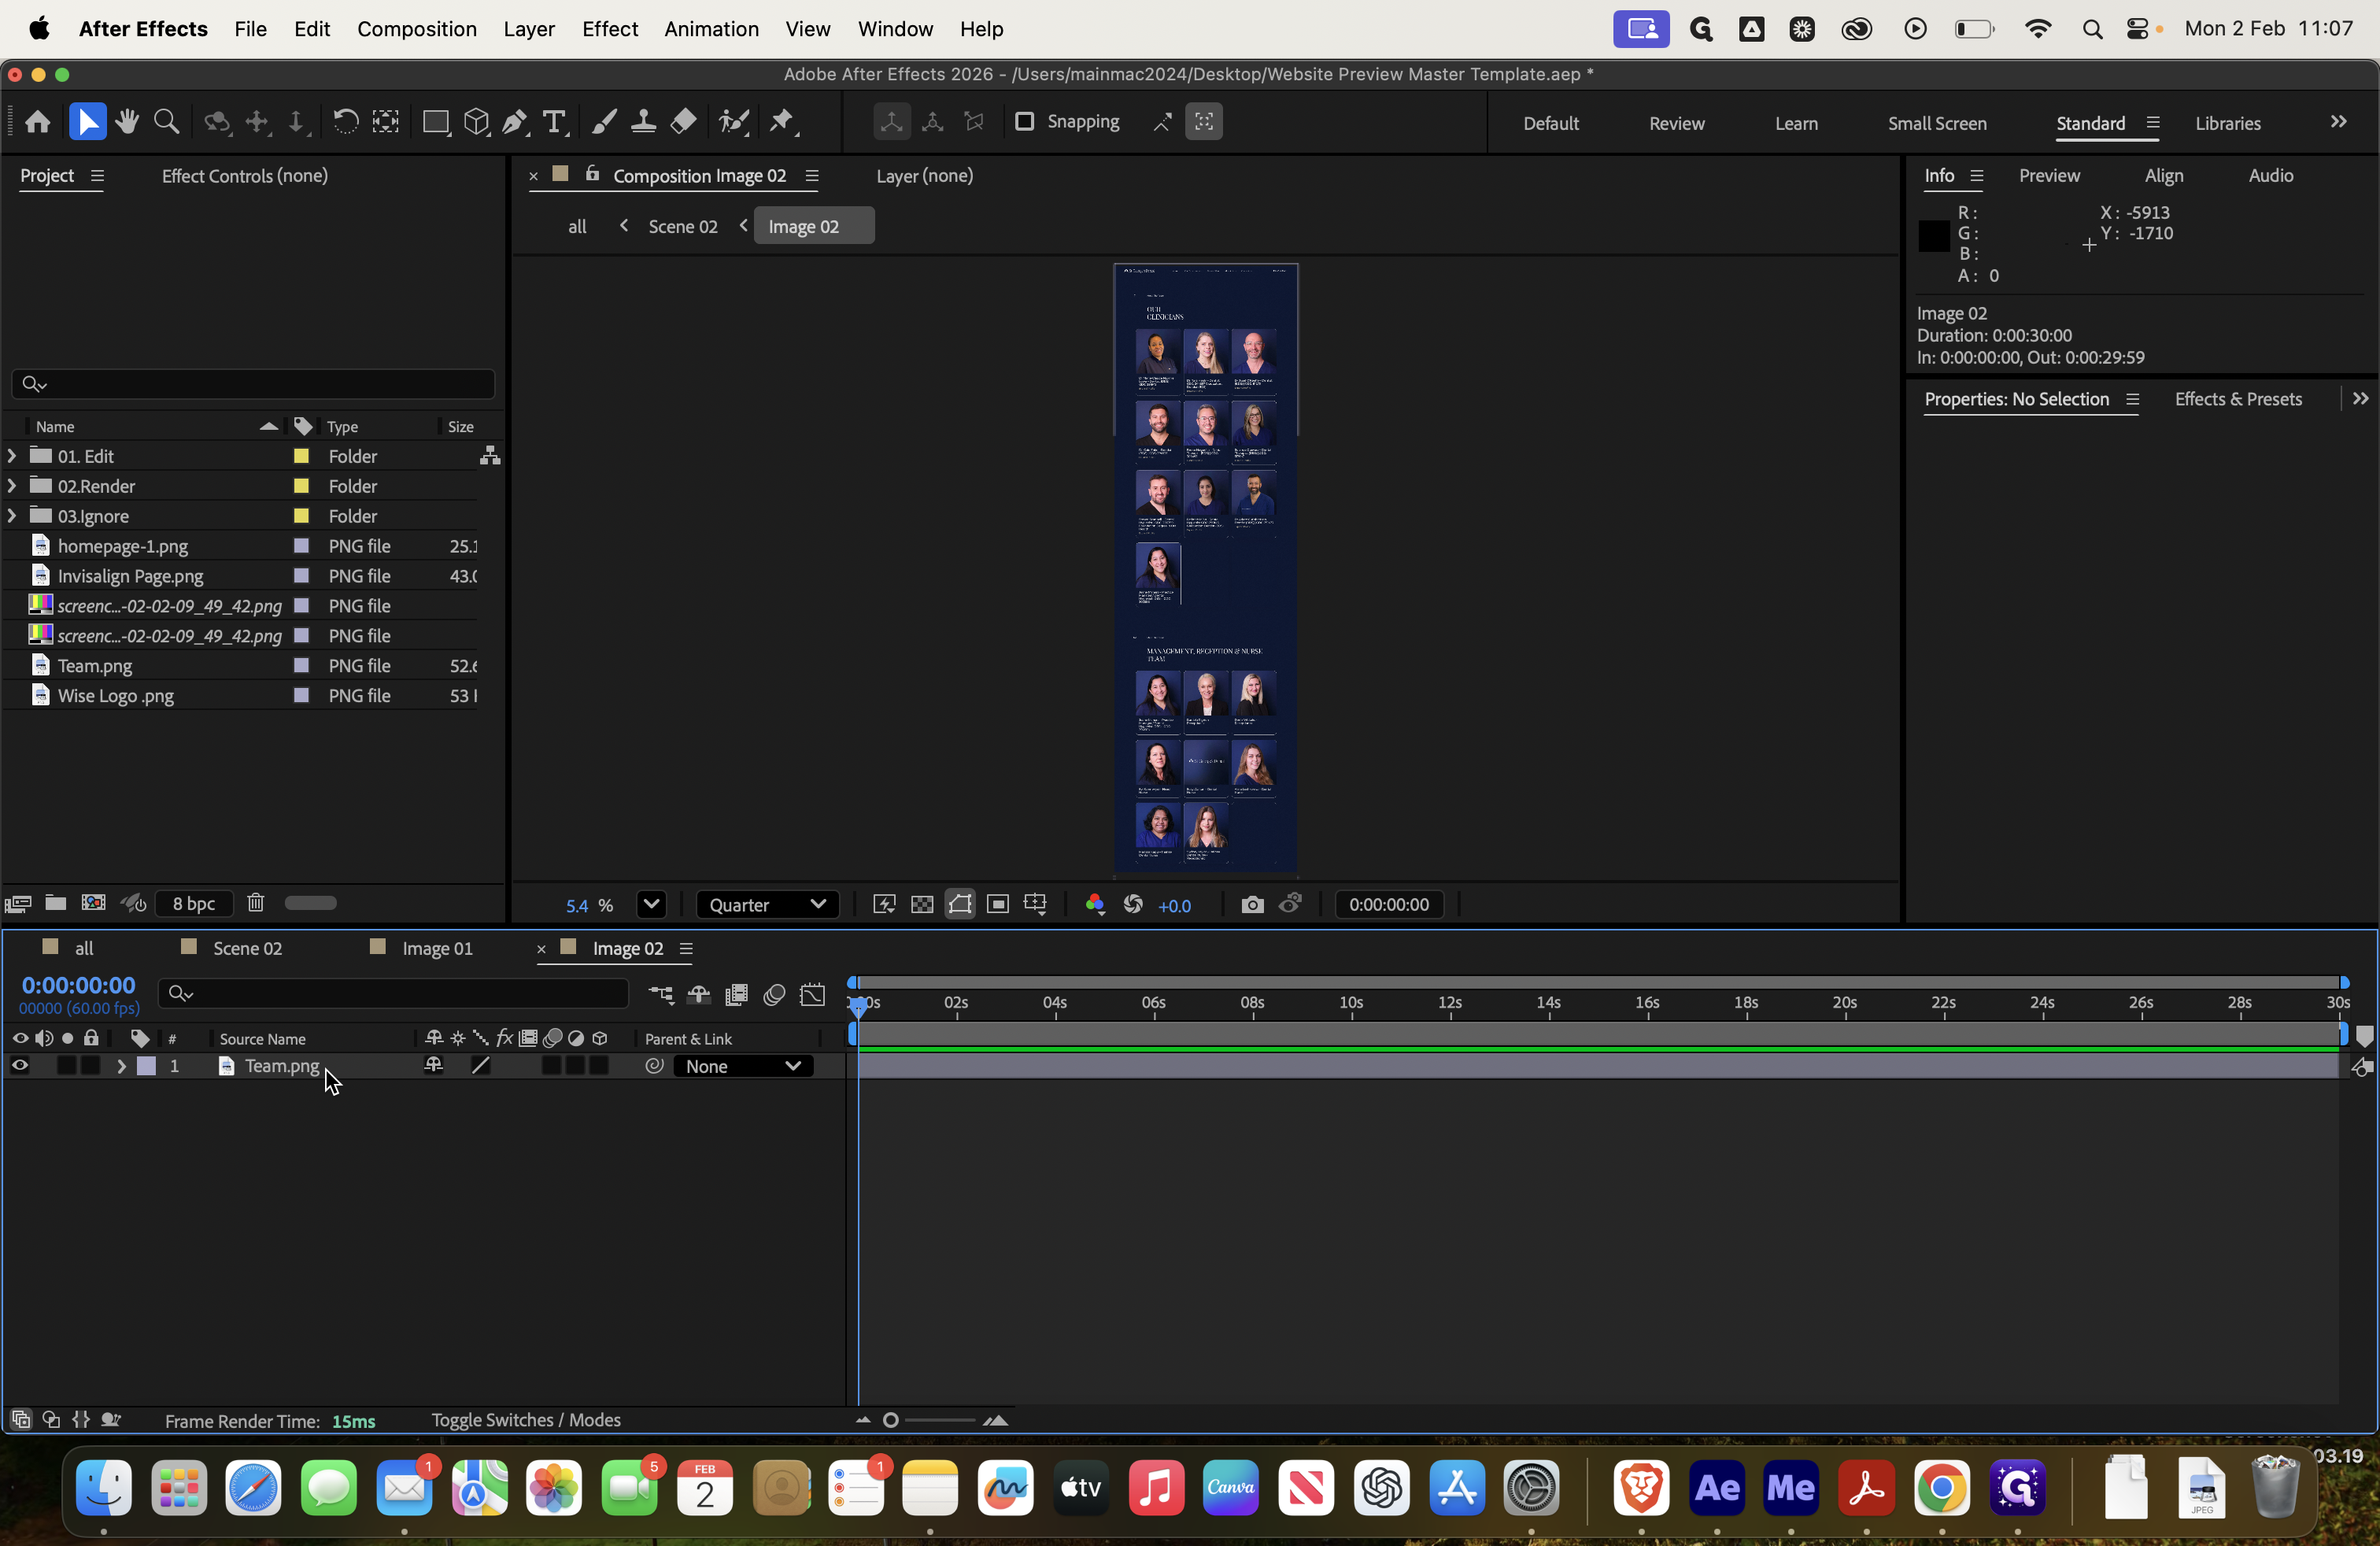Screen dimensions: 2380x1546
Task: Select the Pen tool
Action: [515, 122]
